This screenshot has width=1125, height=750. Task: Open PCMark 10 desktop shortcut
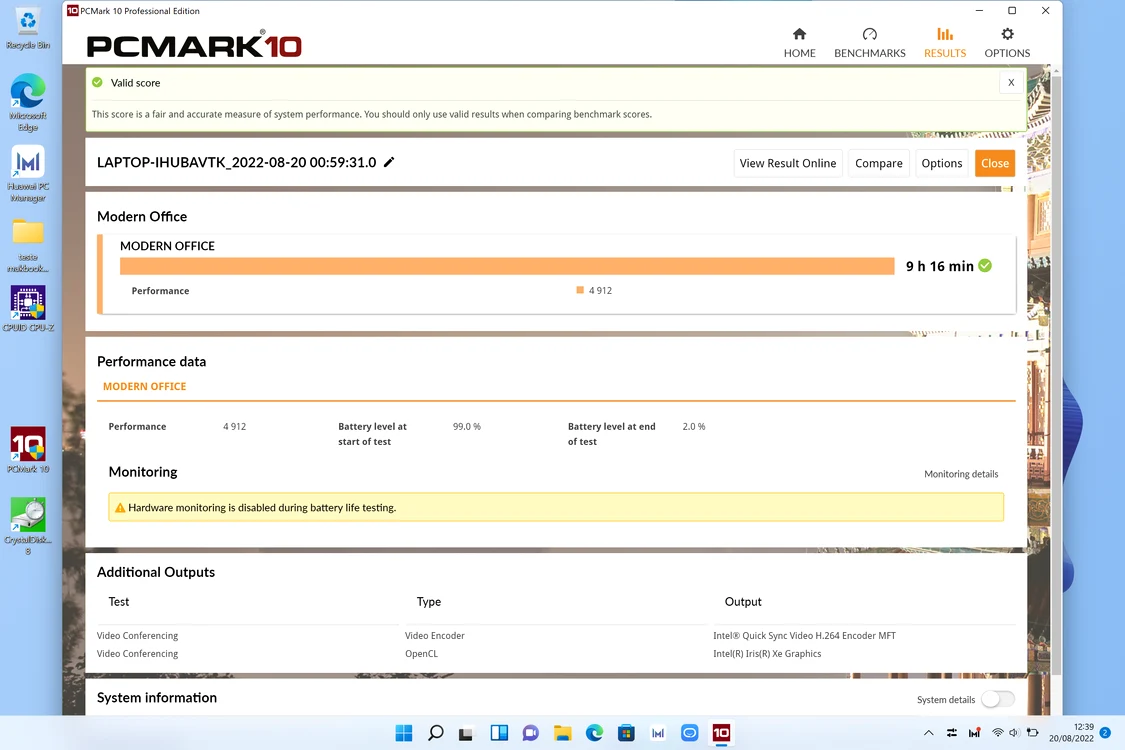[x=28, y=450]
